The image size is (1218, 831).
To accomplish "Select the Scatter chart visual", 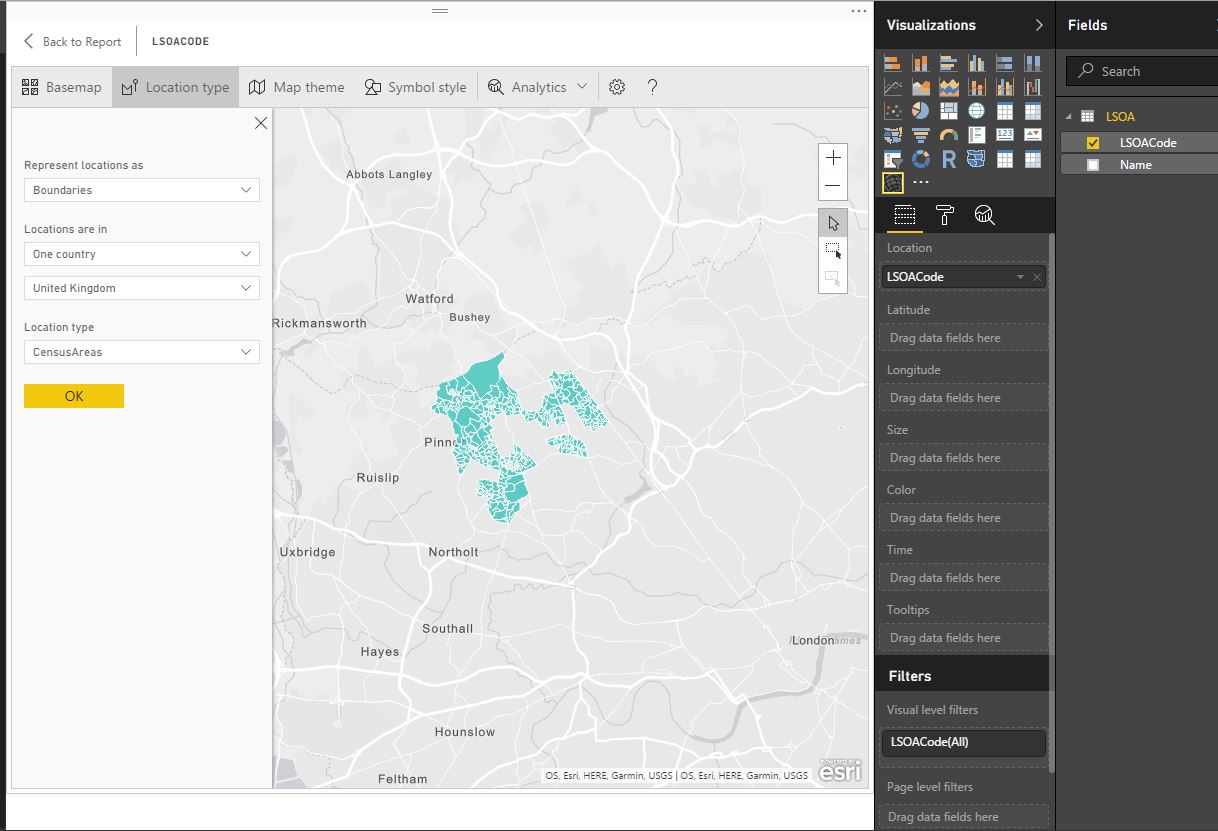I will 893,111.
